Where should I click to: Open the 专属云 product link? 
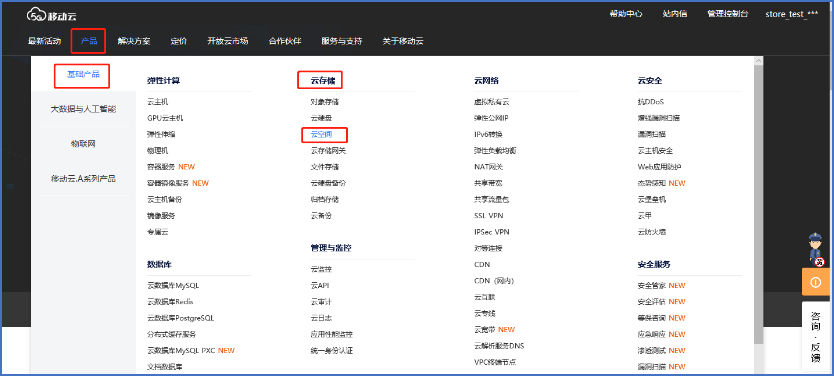tap(158, 232)
